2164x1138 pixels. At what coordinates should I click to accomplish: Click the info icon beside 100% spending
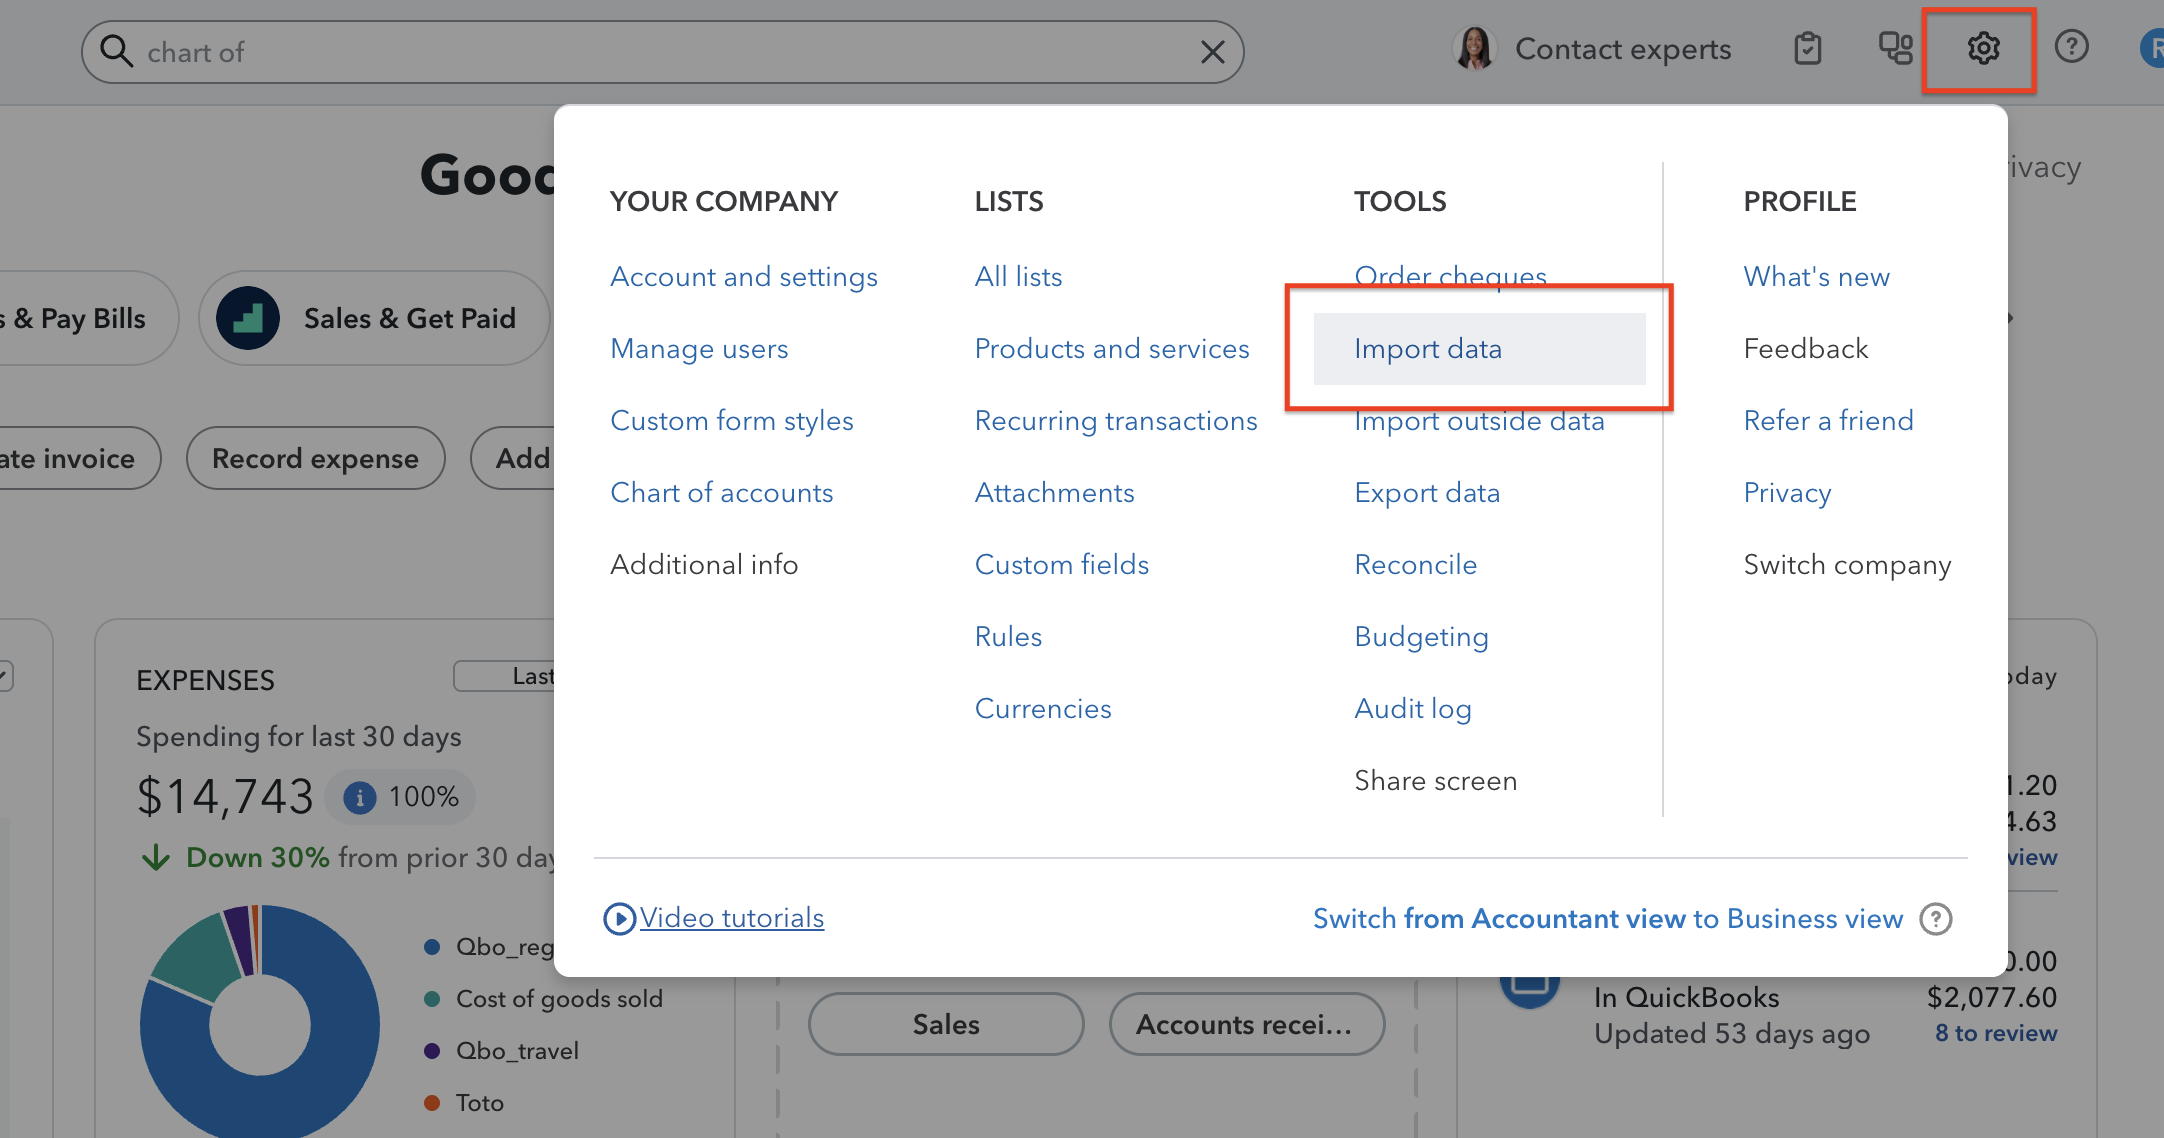tap(358, 797)
